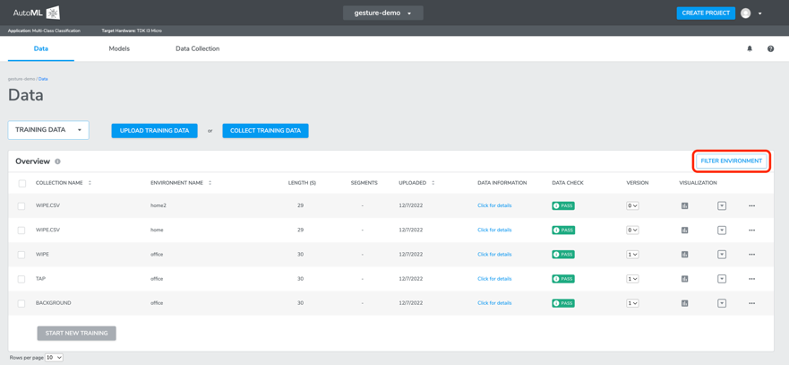This screenshot has height=366, width=790.
Task: Open the Rows per page dropdown
Action: click(54, 357)
